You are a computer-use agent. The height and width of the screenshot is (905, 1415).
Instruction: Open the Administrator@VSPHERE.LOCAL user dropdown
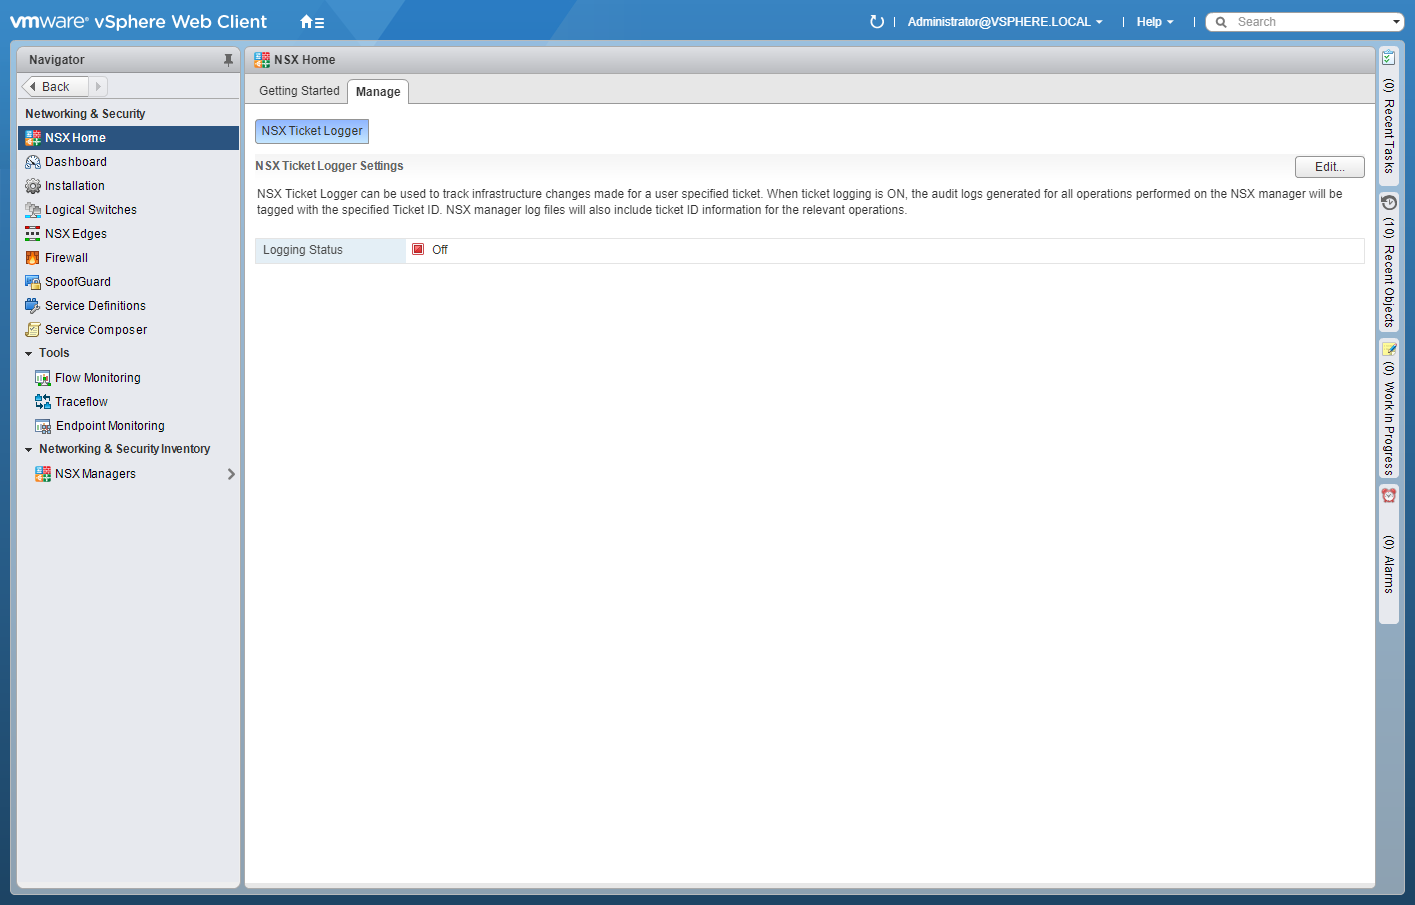1004,22
